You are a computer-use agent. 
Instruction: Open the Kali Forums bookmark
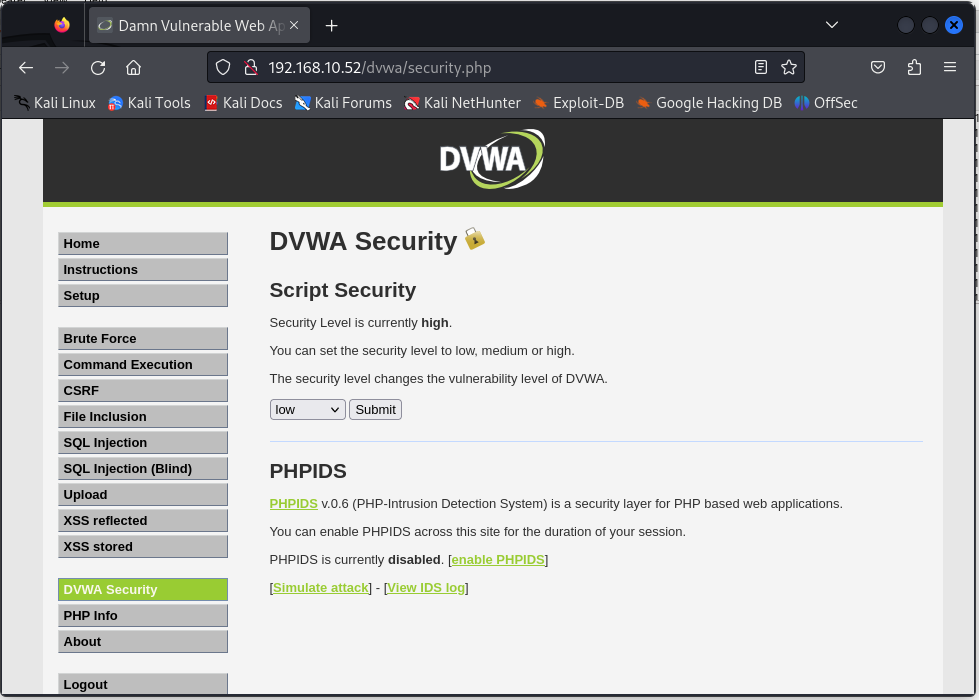(343, 103)
